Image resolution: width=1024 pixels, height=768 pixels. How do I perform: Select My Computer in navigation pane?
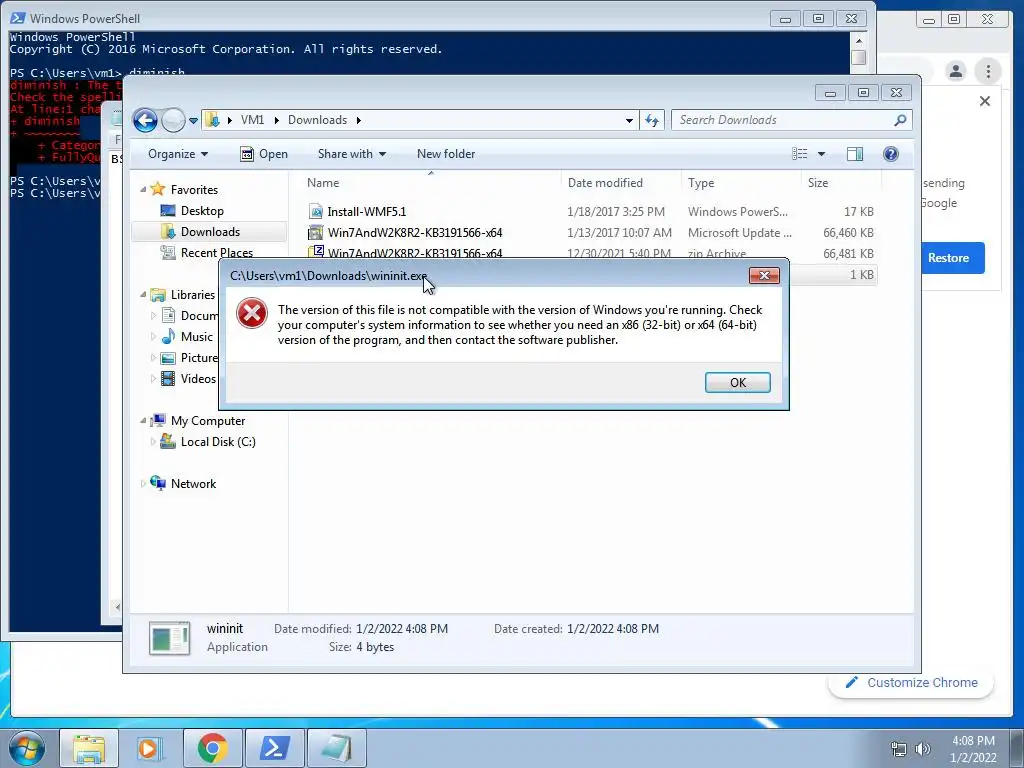coord(208,421)
